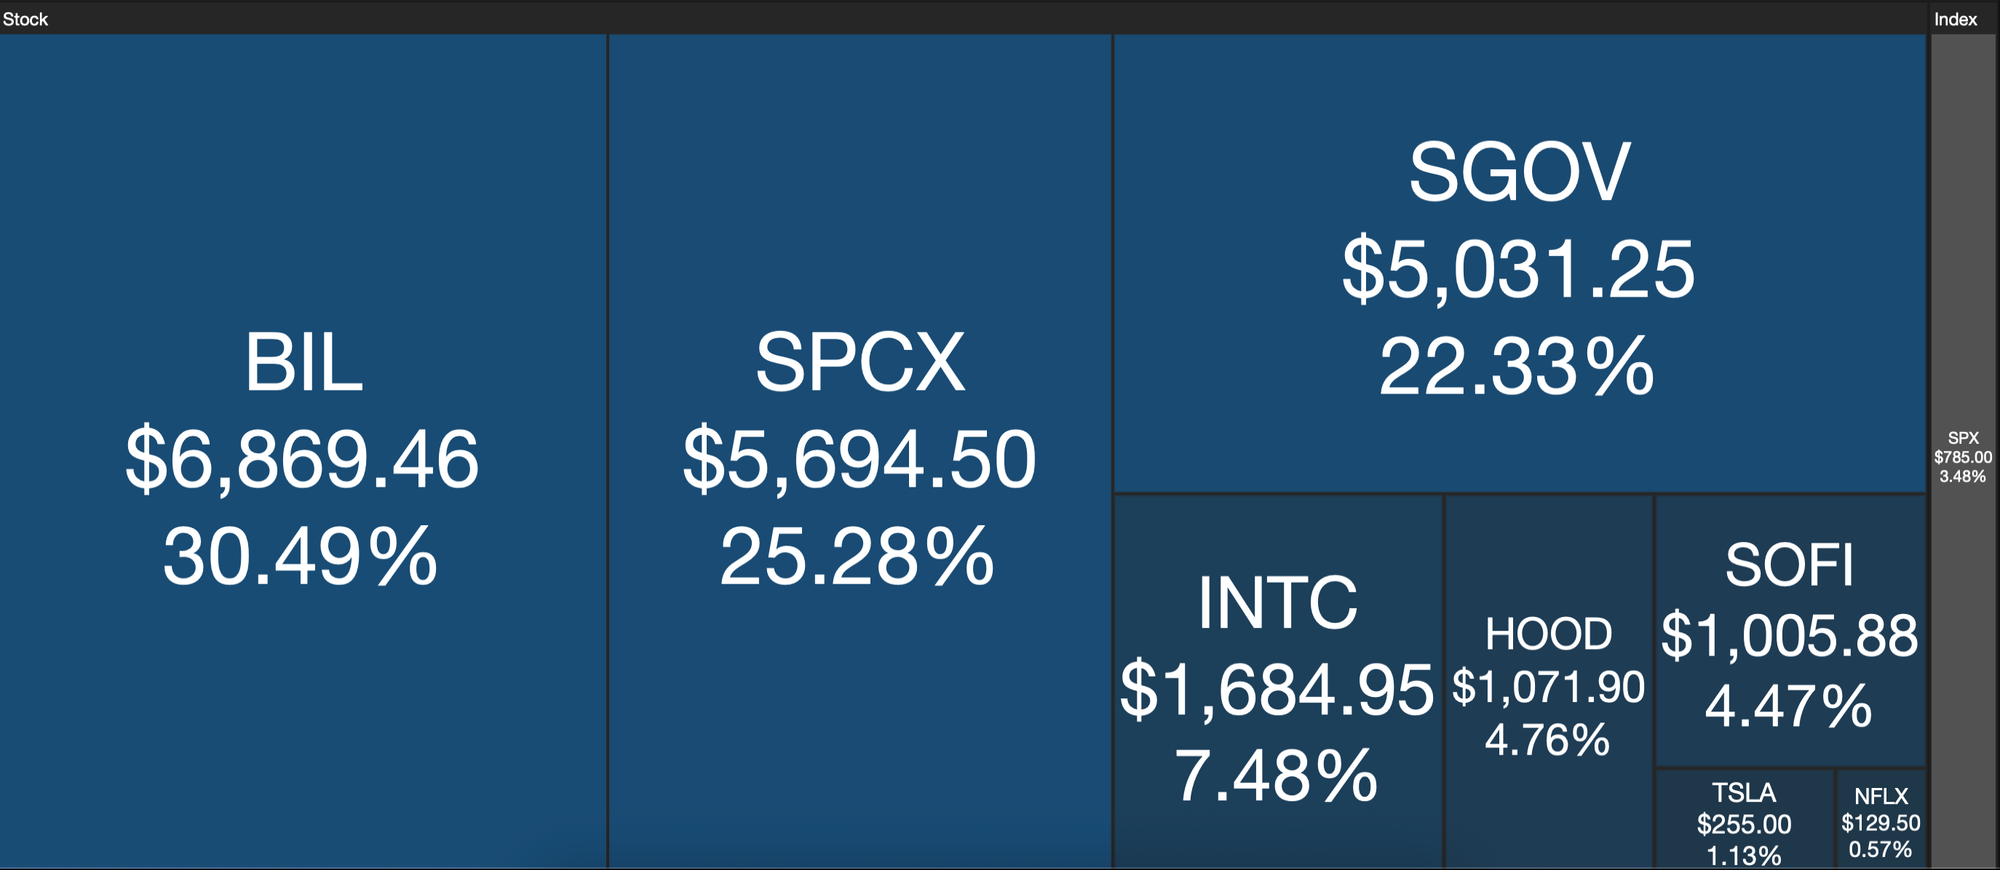
Task: Open the HOOD holding tile
Action: pos(1549,682)
